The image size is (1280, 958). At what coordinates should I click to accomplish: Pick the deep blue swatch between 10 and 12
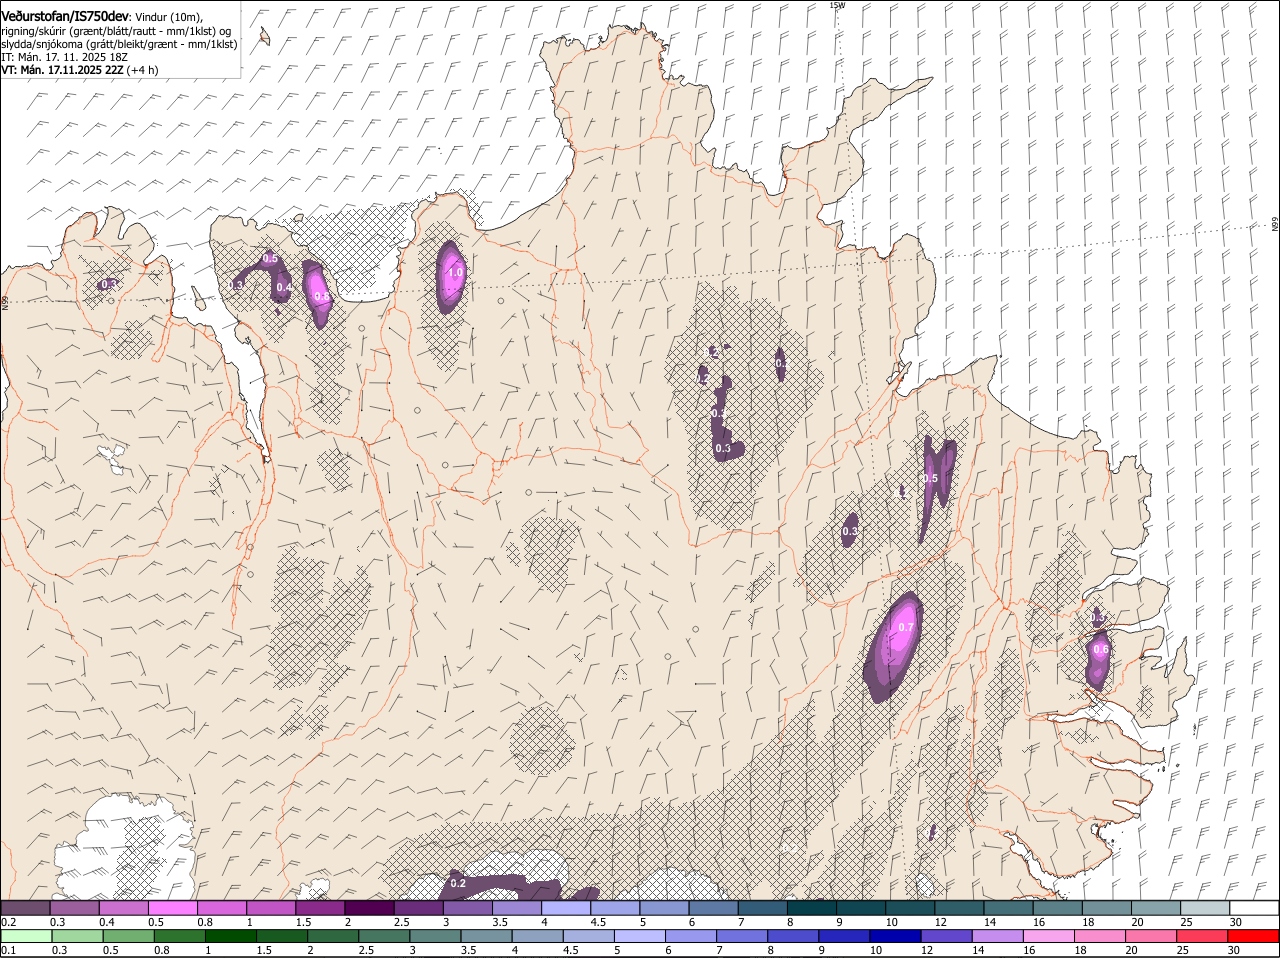pos(895,936)
